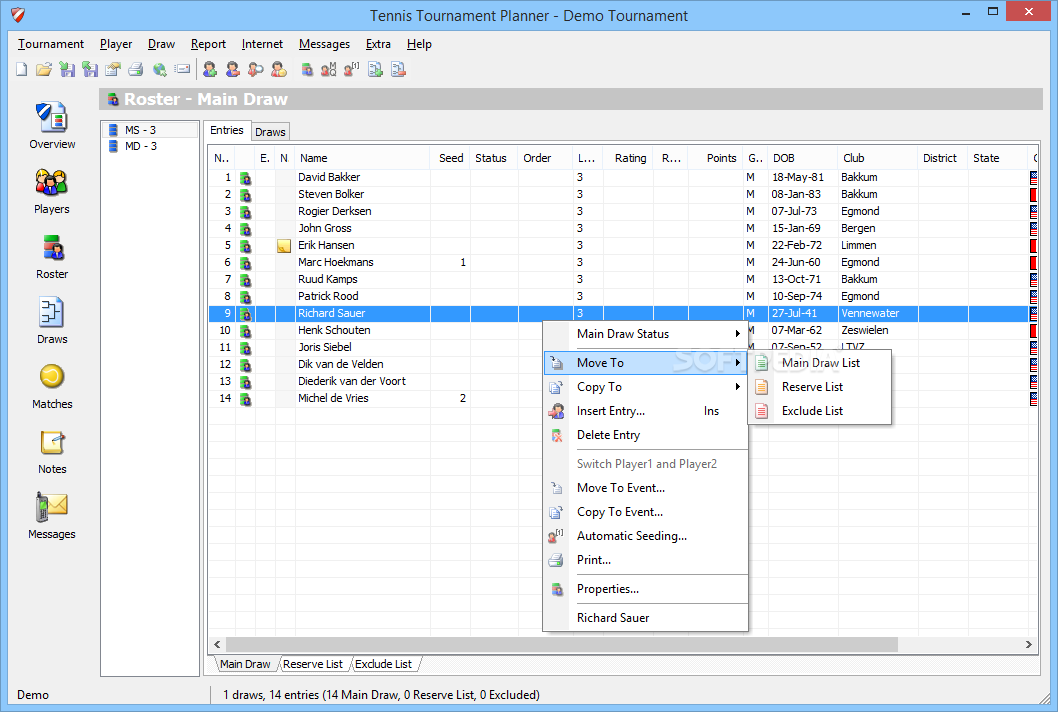Click the entry icon beside David Bakker

246,178
